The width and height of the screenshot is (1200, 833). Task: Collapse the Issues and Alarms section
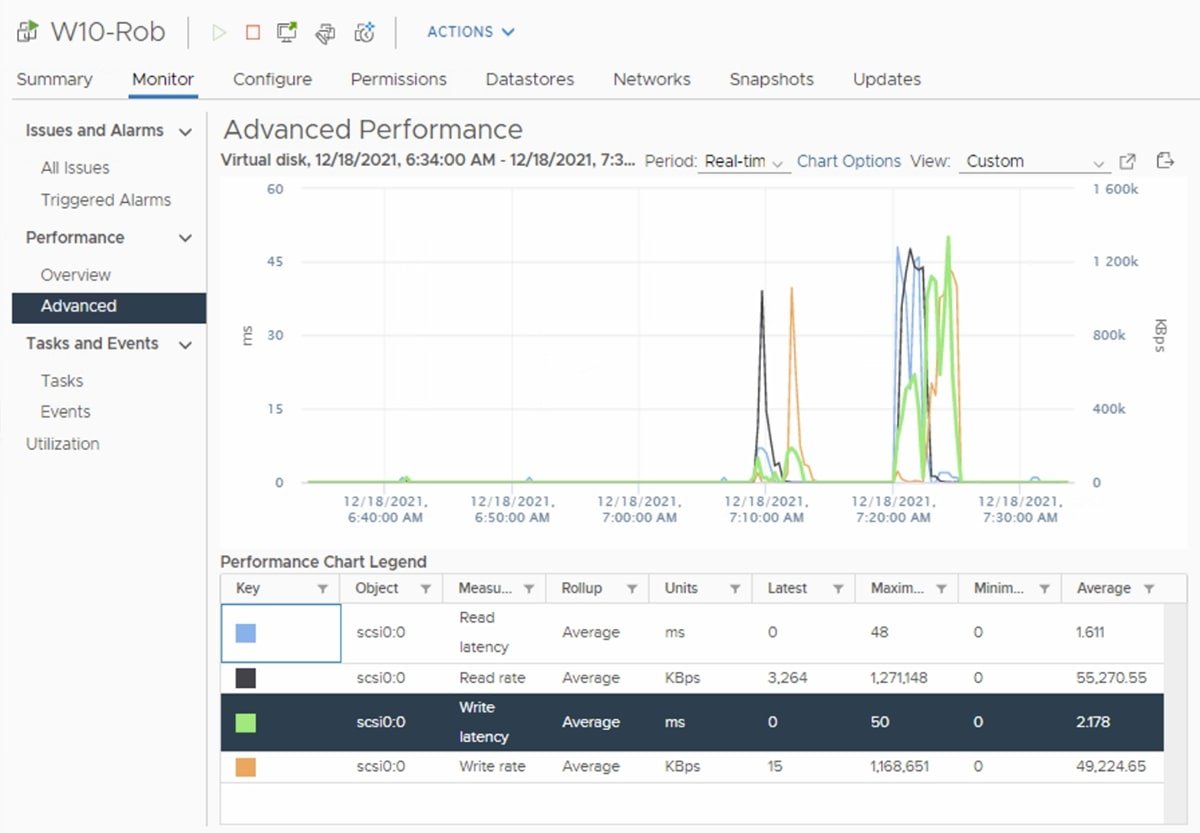click(x=186, y=130)
